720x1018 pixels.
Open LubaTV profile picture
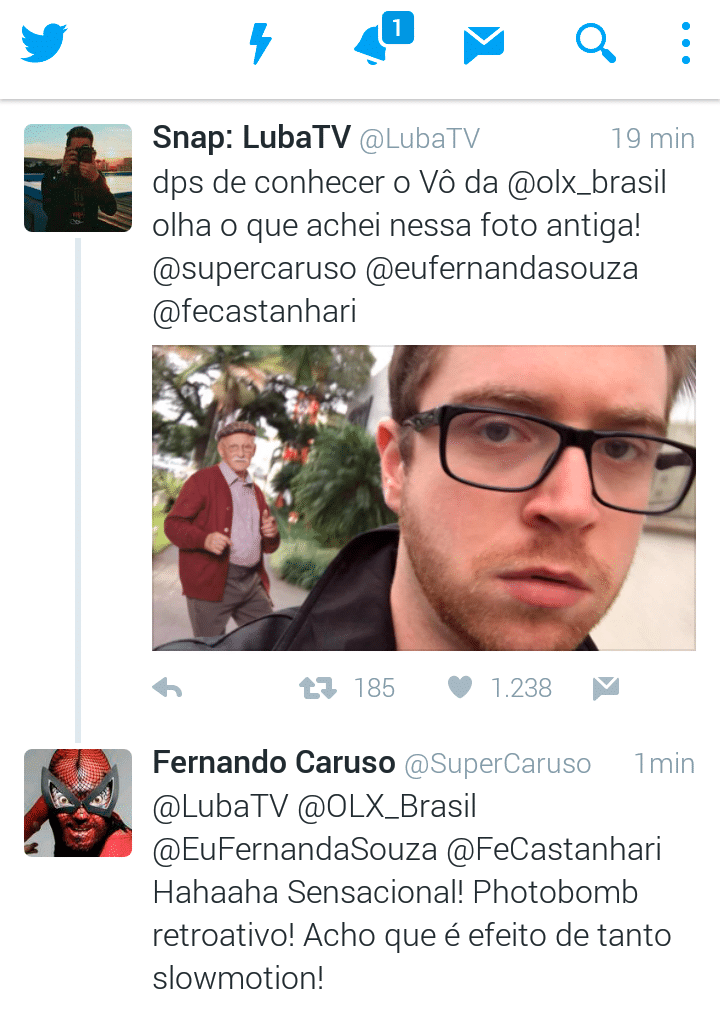(78, 178)
